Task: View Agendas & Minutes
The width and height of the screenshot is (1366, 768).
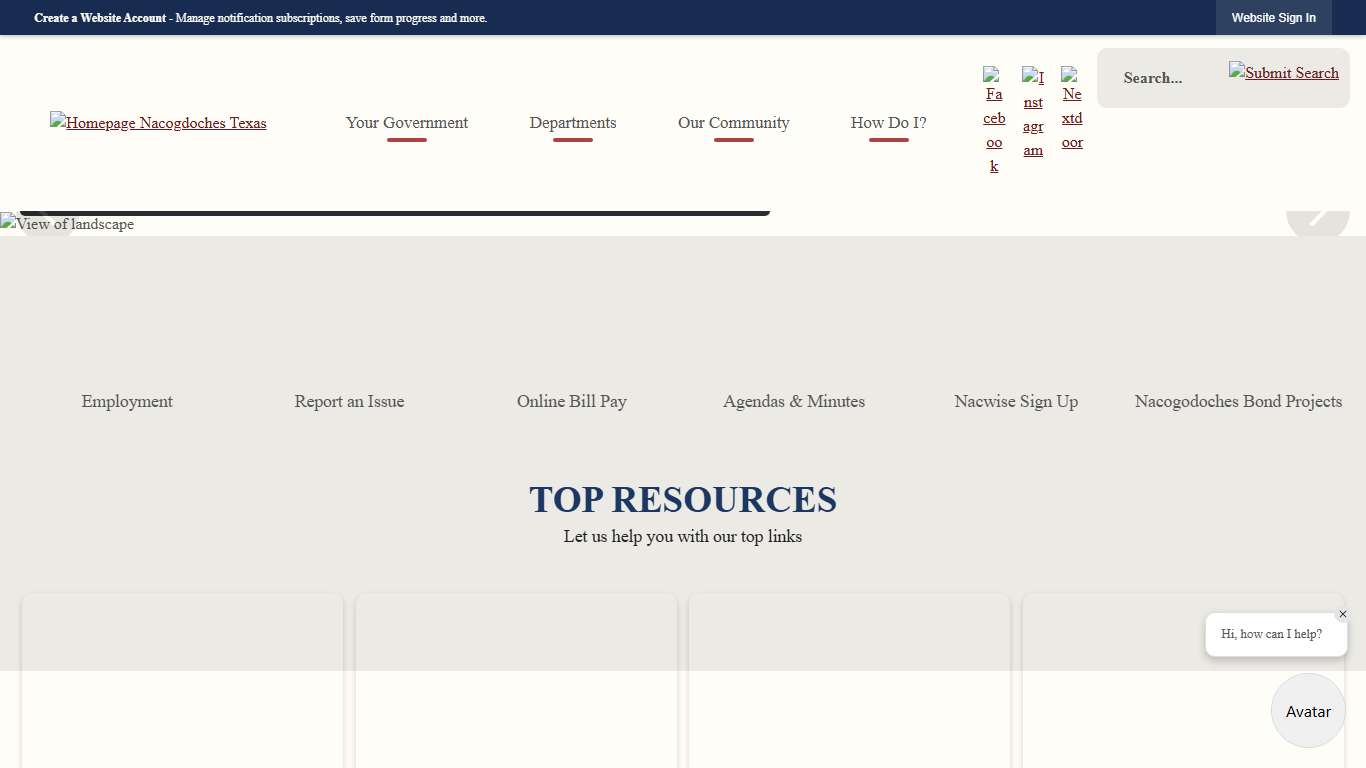Action: (793, 401)
